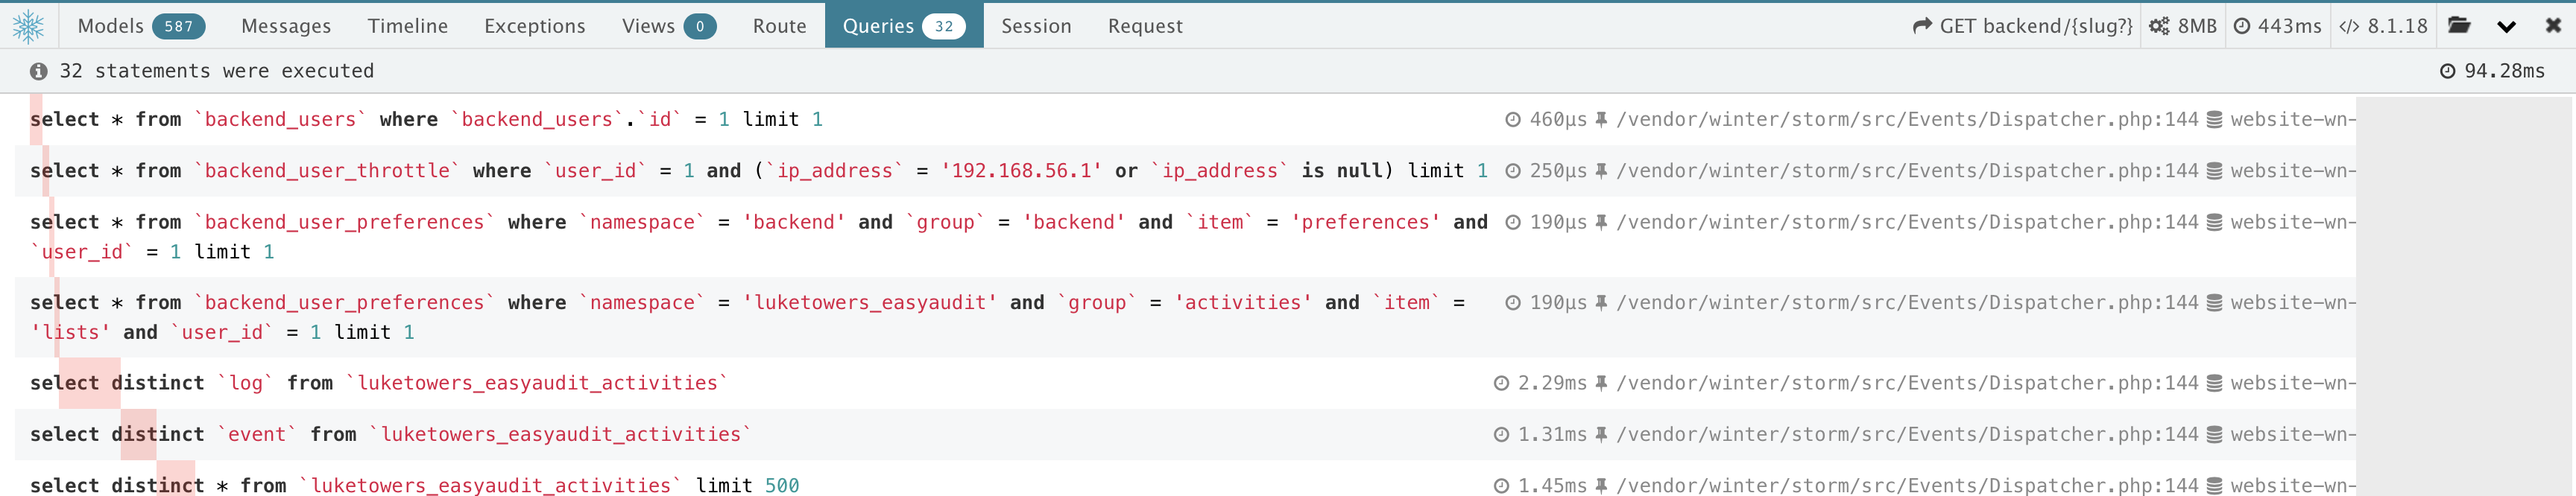Click the Winter snowflake logo icon
Image resolution: width=2576 pixels, height=496 pixels.
(28, 26)
